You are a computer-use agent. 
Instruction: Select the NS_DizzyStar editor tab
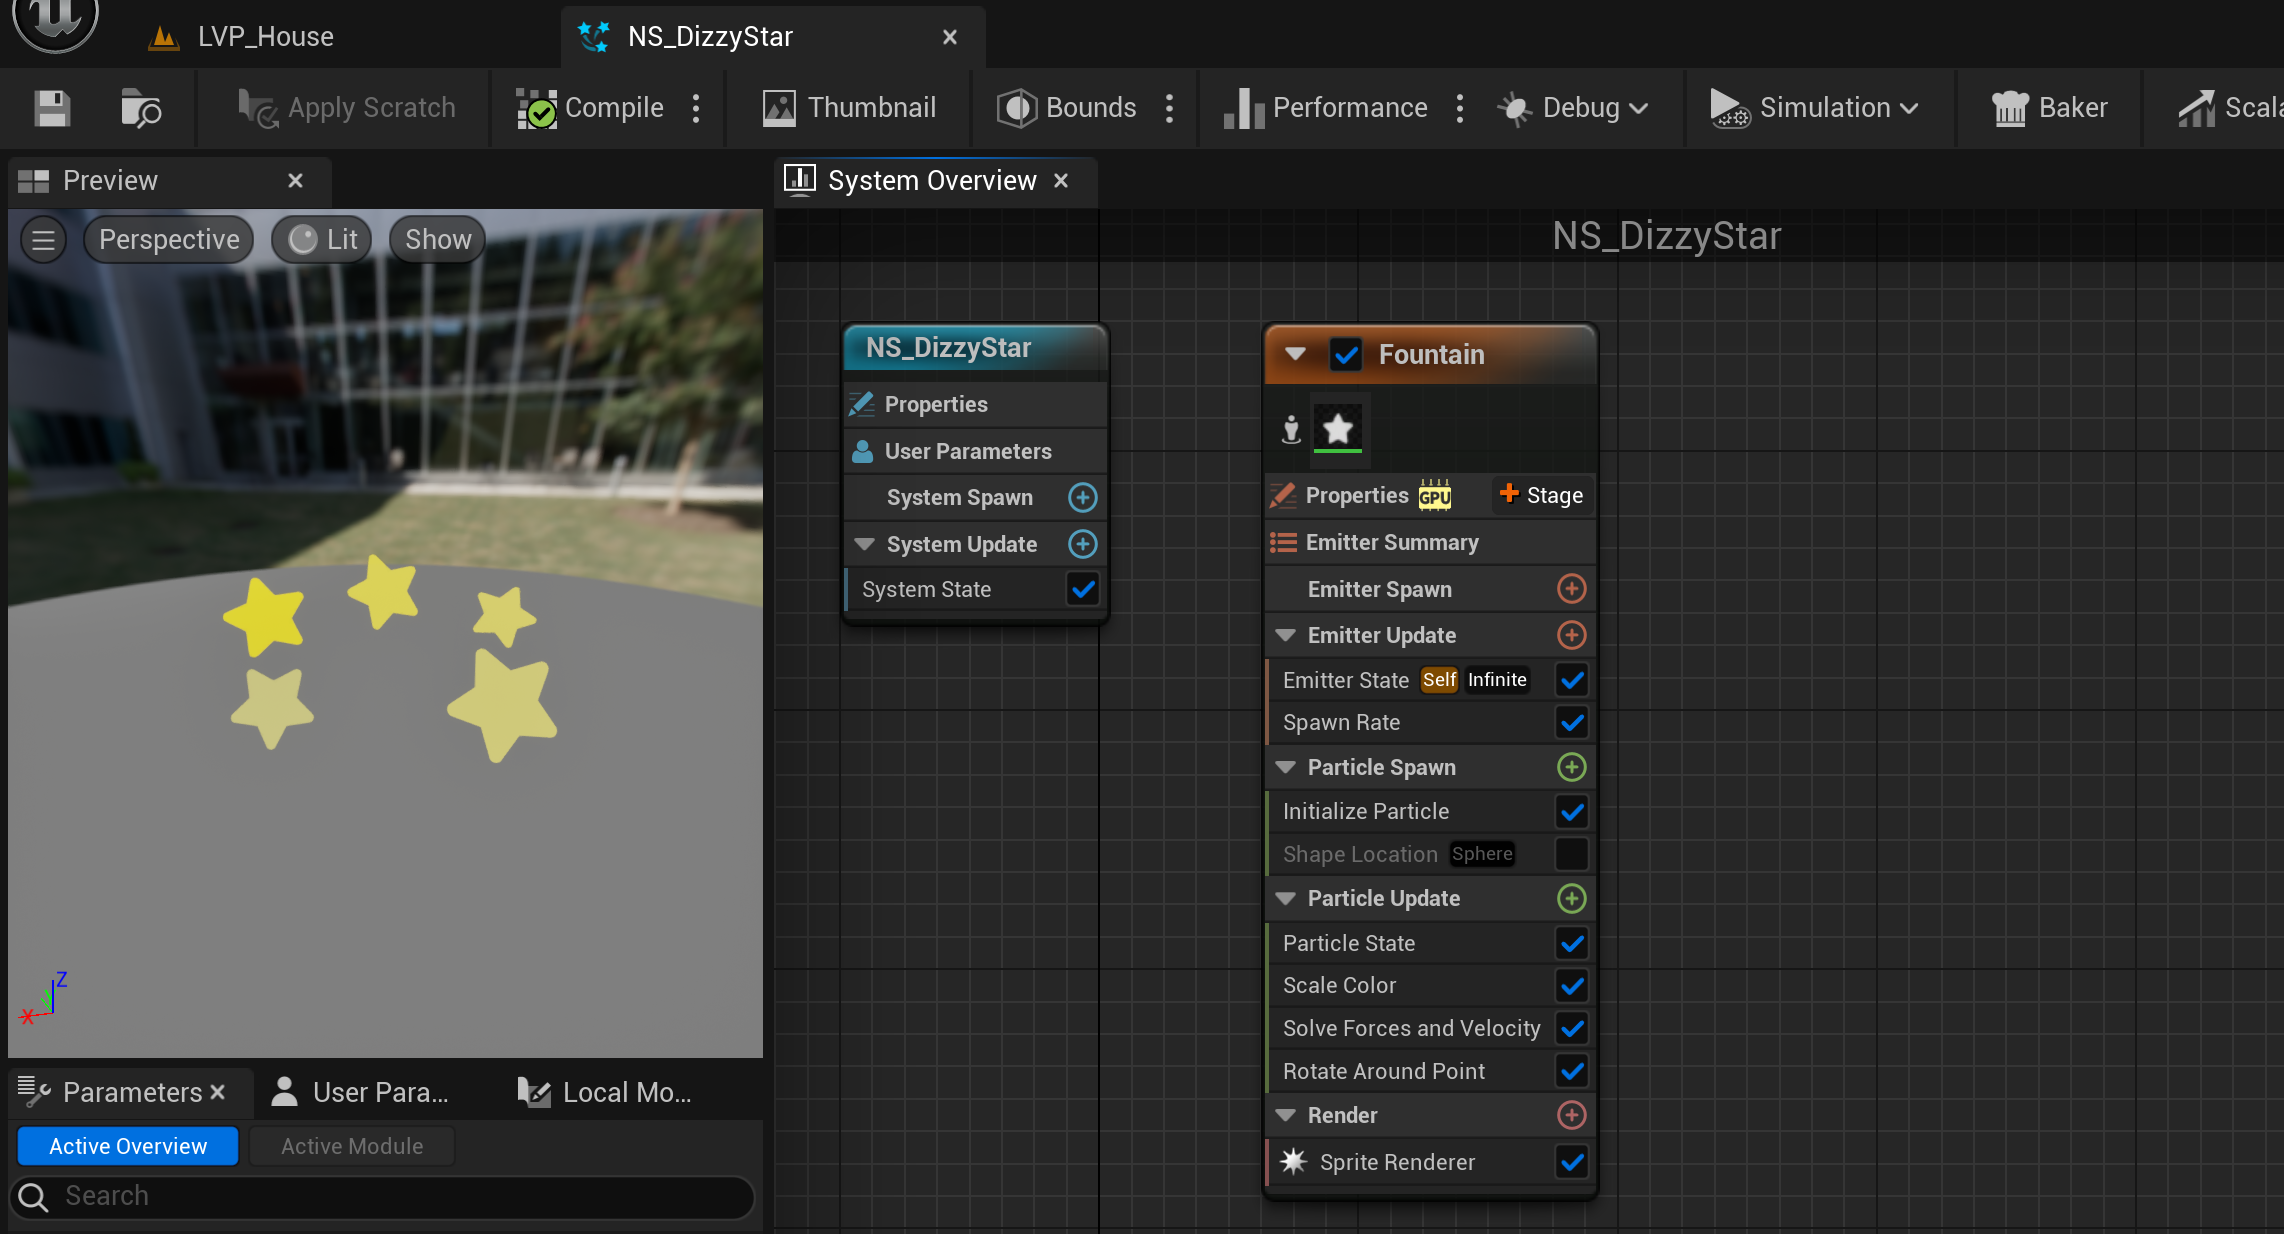tap(710, 37)
